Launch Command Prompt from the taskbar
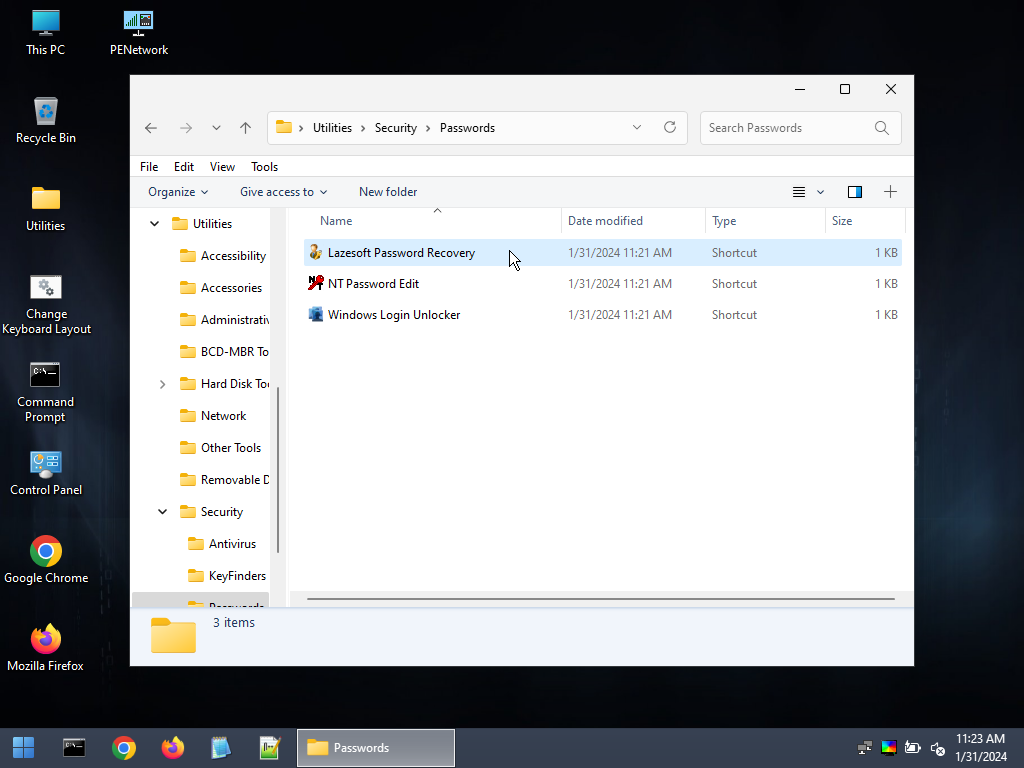Viewport: 1024px width, 768px height. pos(74,748)
